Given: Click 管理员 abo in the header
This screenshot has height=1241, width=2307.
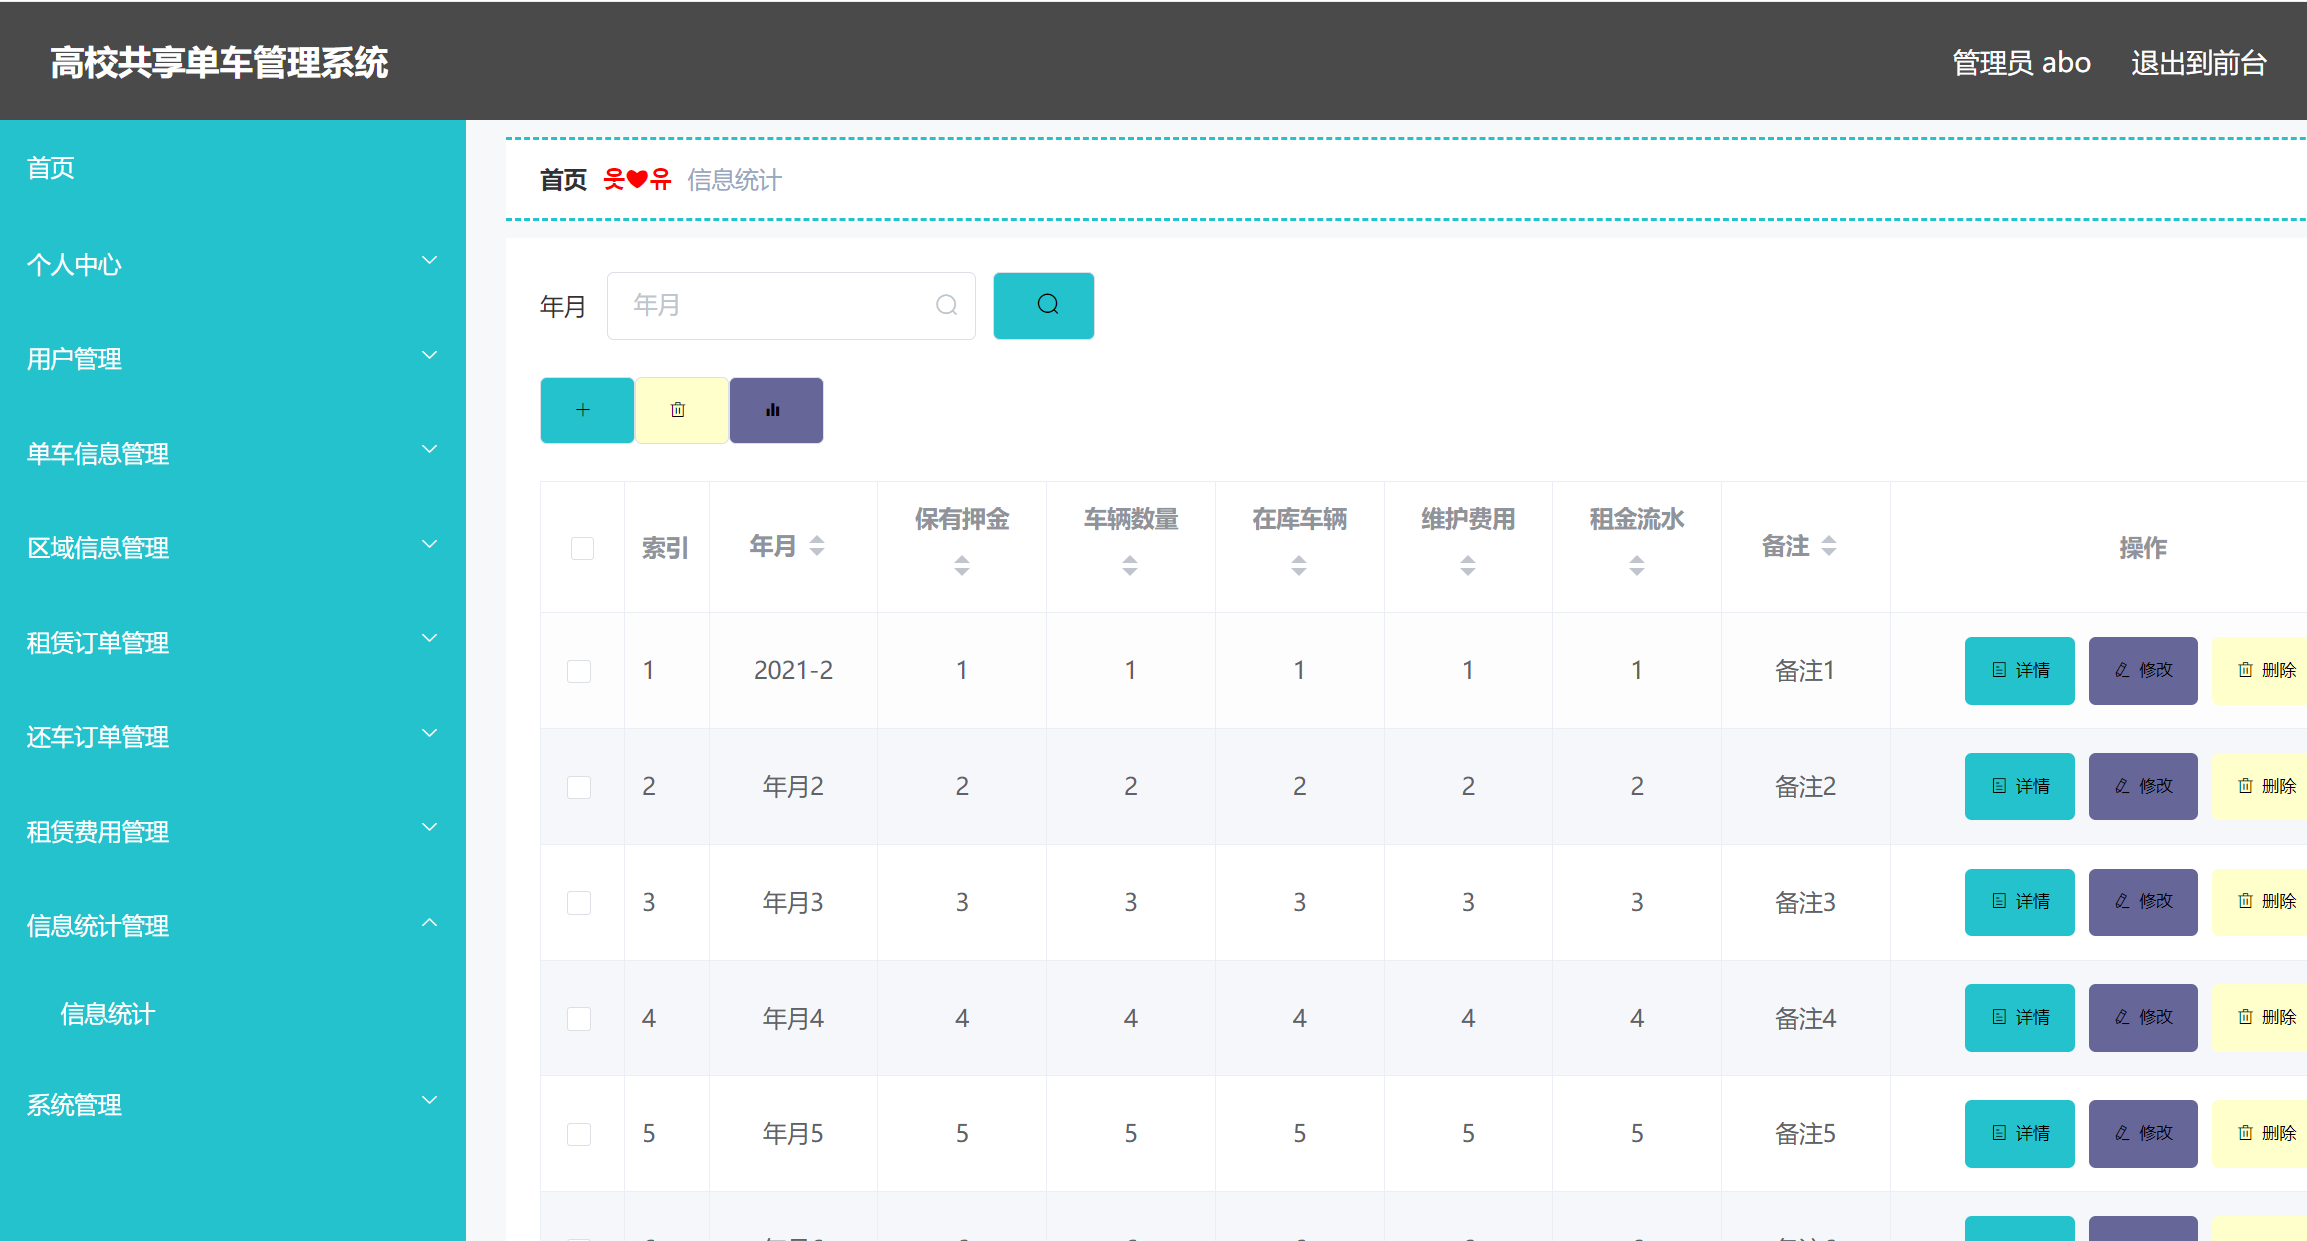Looking at the screenshot, I should pos(2020,62).
